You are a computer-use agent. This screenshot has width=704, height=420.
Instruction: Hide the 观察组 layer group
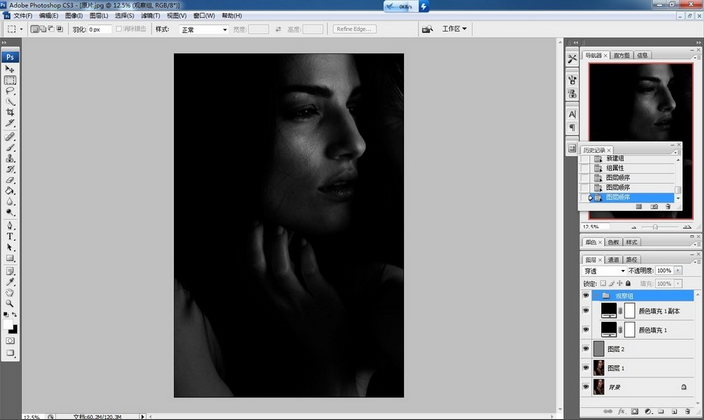click(585, 296)
